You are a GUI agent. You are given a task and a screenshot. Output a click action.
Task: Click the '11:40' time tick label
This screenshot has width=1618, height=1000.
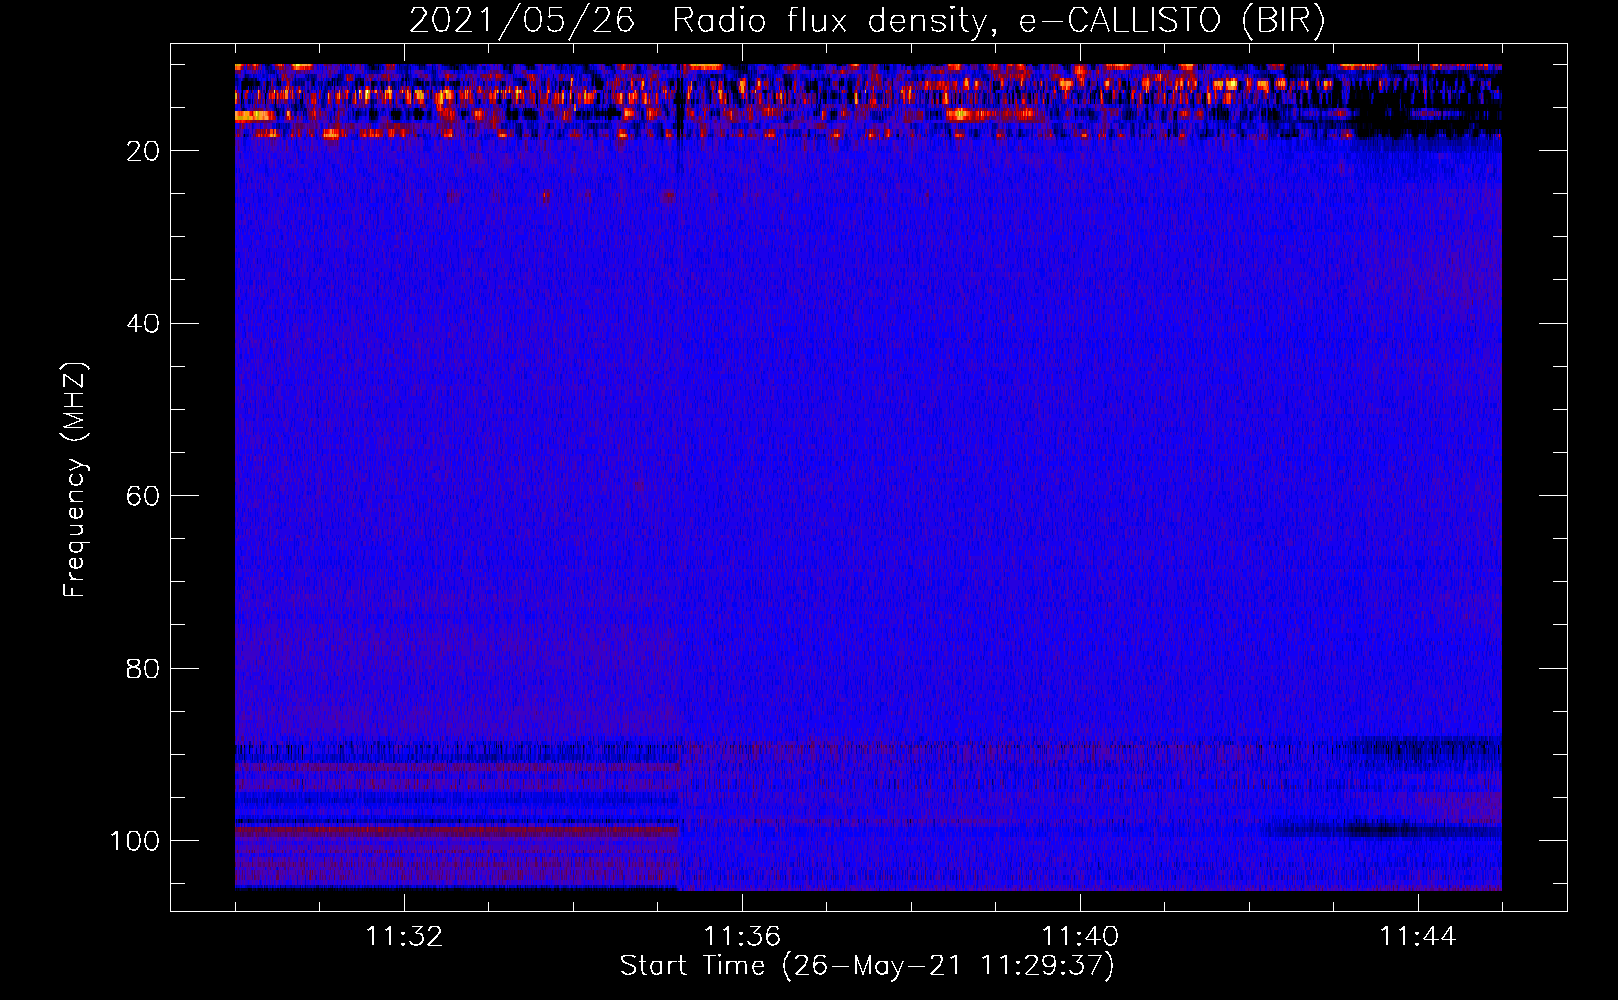tap(1080, 937)
